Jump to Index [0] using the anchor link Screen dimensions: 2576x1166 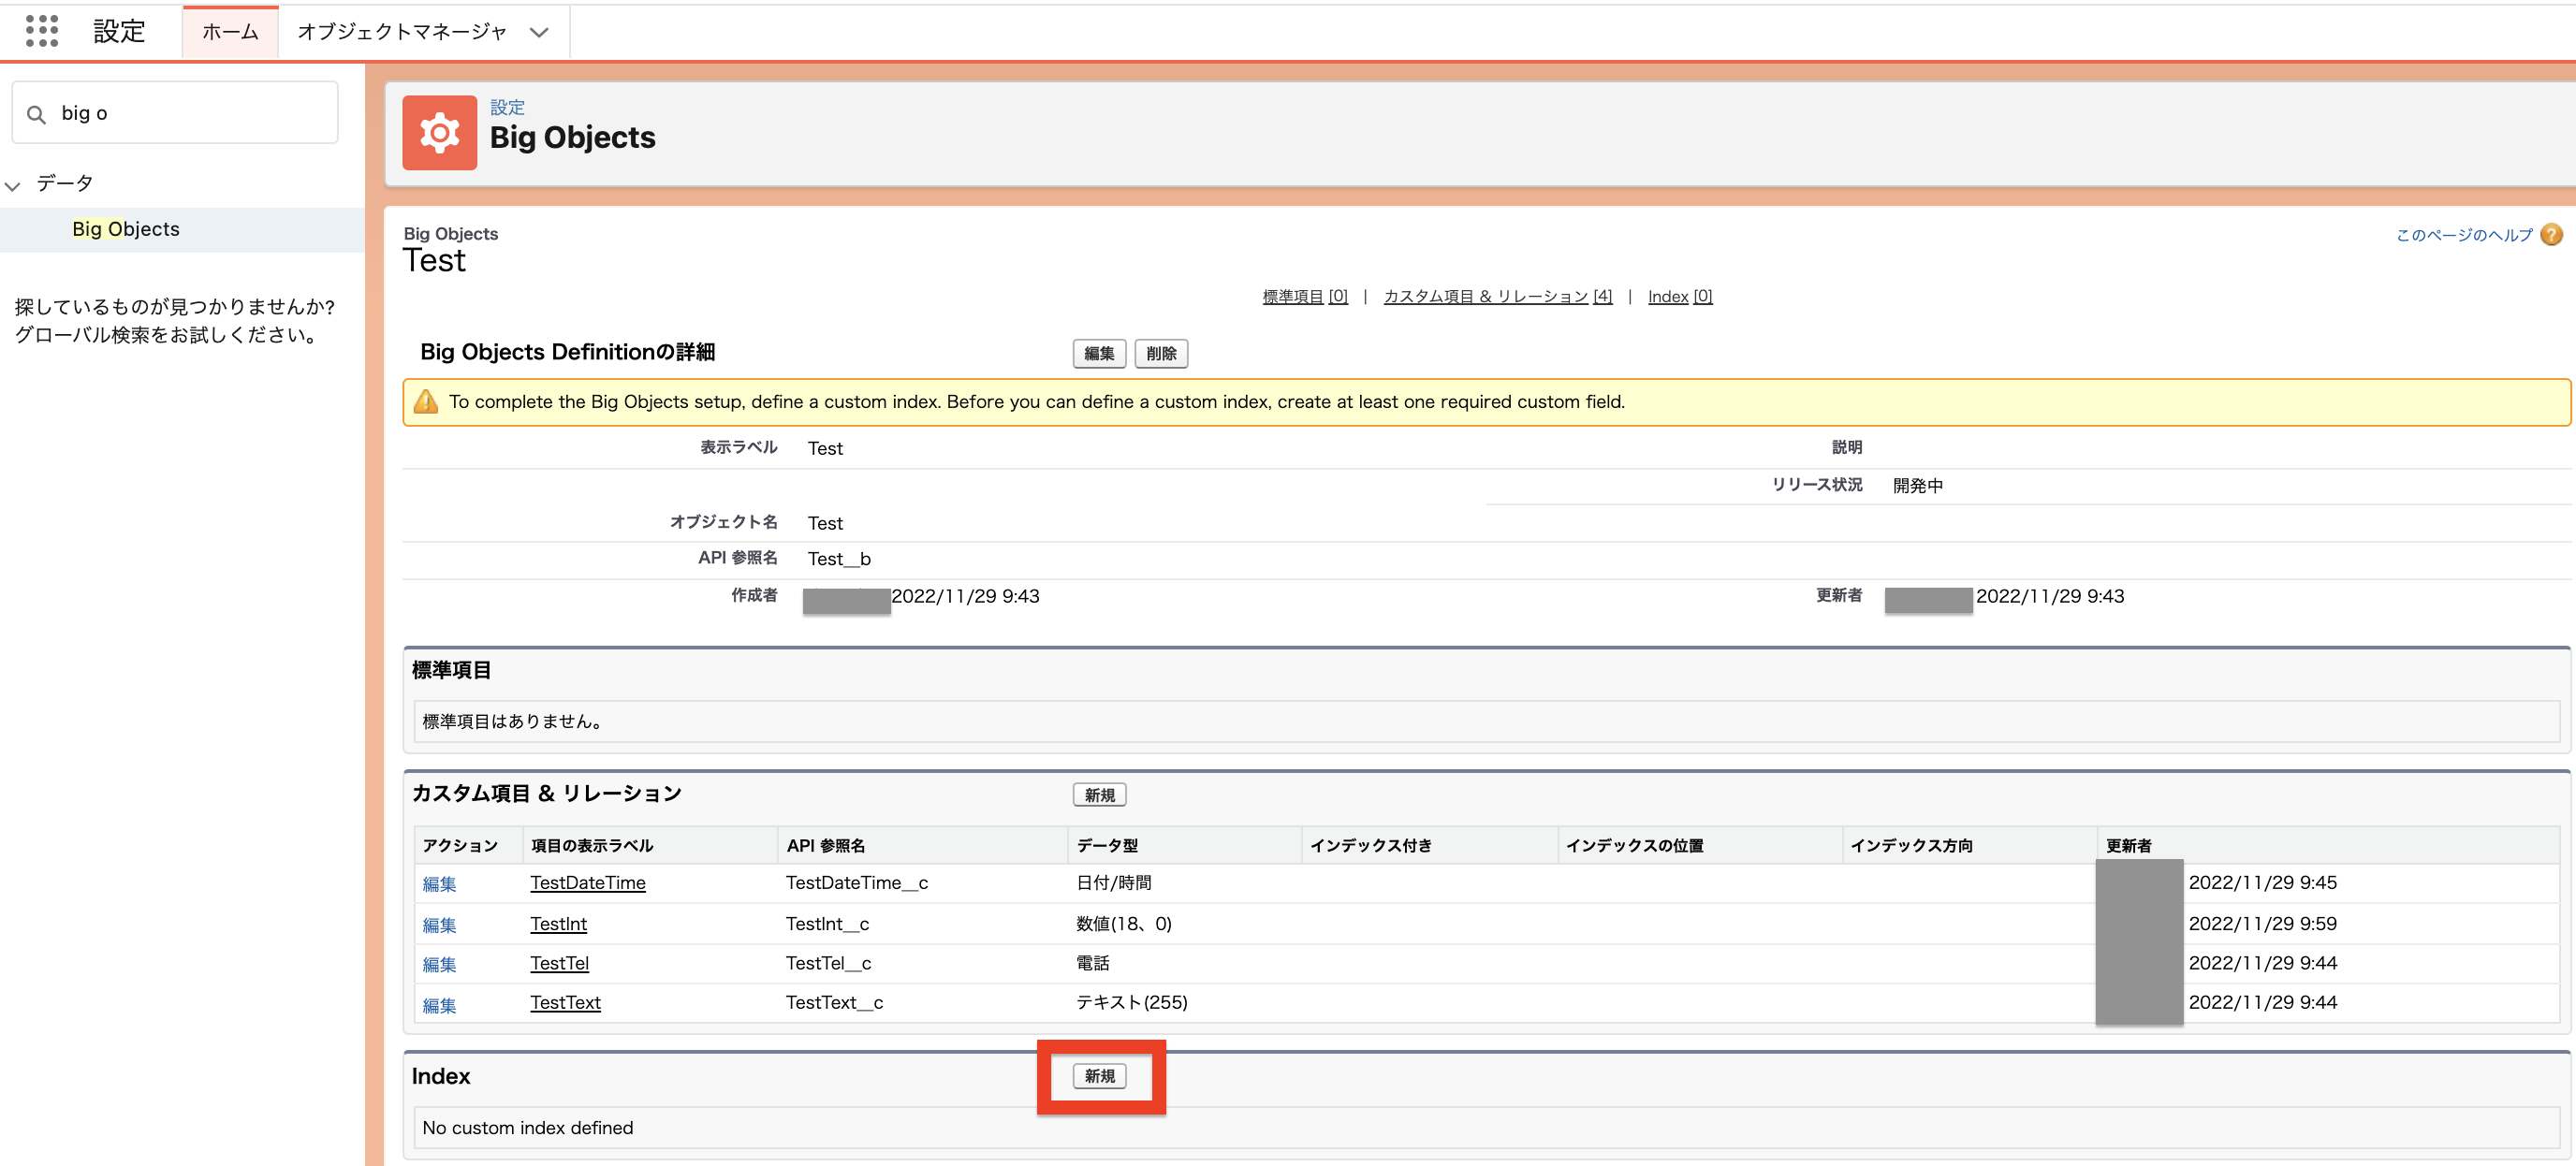(1681, 296)
